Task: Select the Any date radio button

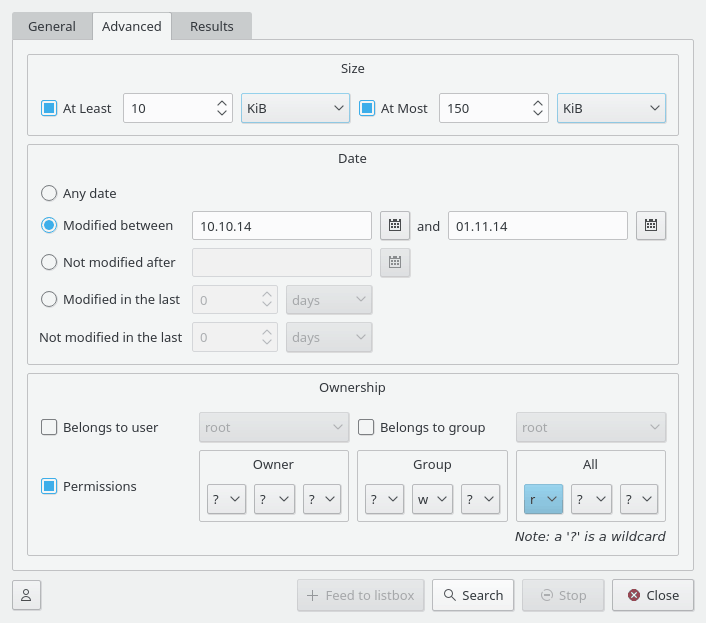Action: [x=49, y=193]
